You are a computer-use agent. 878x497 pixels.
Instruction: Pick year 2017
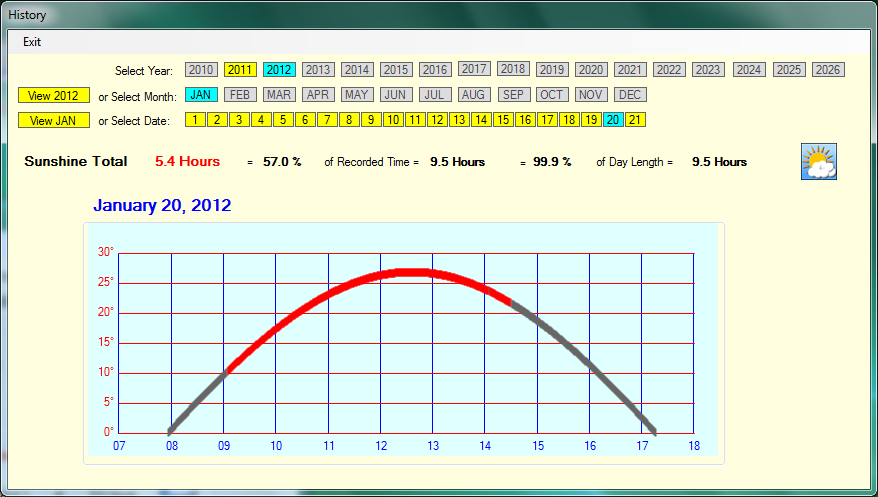[x=474, y=68]
